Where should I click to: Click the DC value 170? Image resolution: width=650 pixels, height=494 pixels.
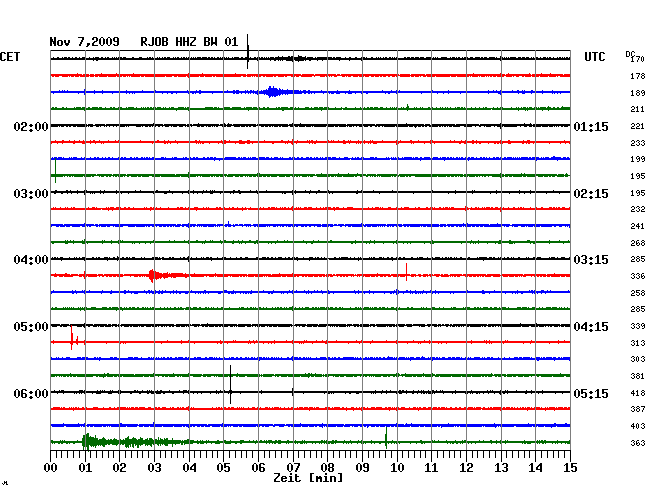(x=638, y=59)
